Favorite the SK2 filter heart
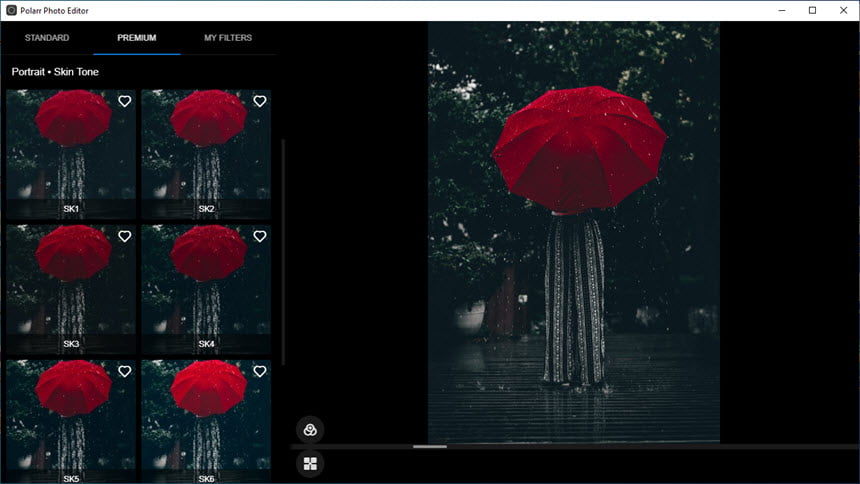 pyautogui.click(x=260, y=101)
